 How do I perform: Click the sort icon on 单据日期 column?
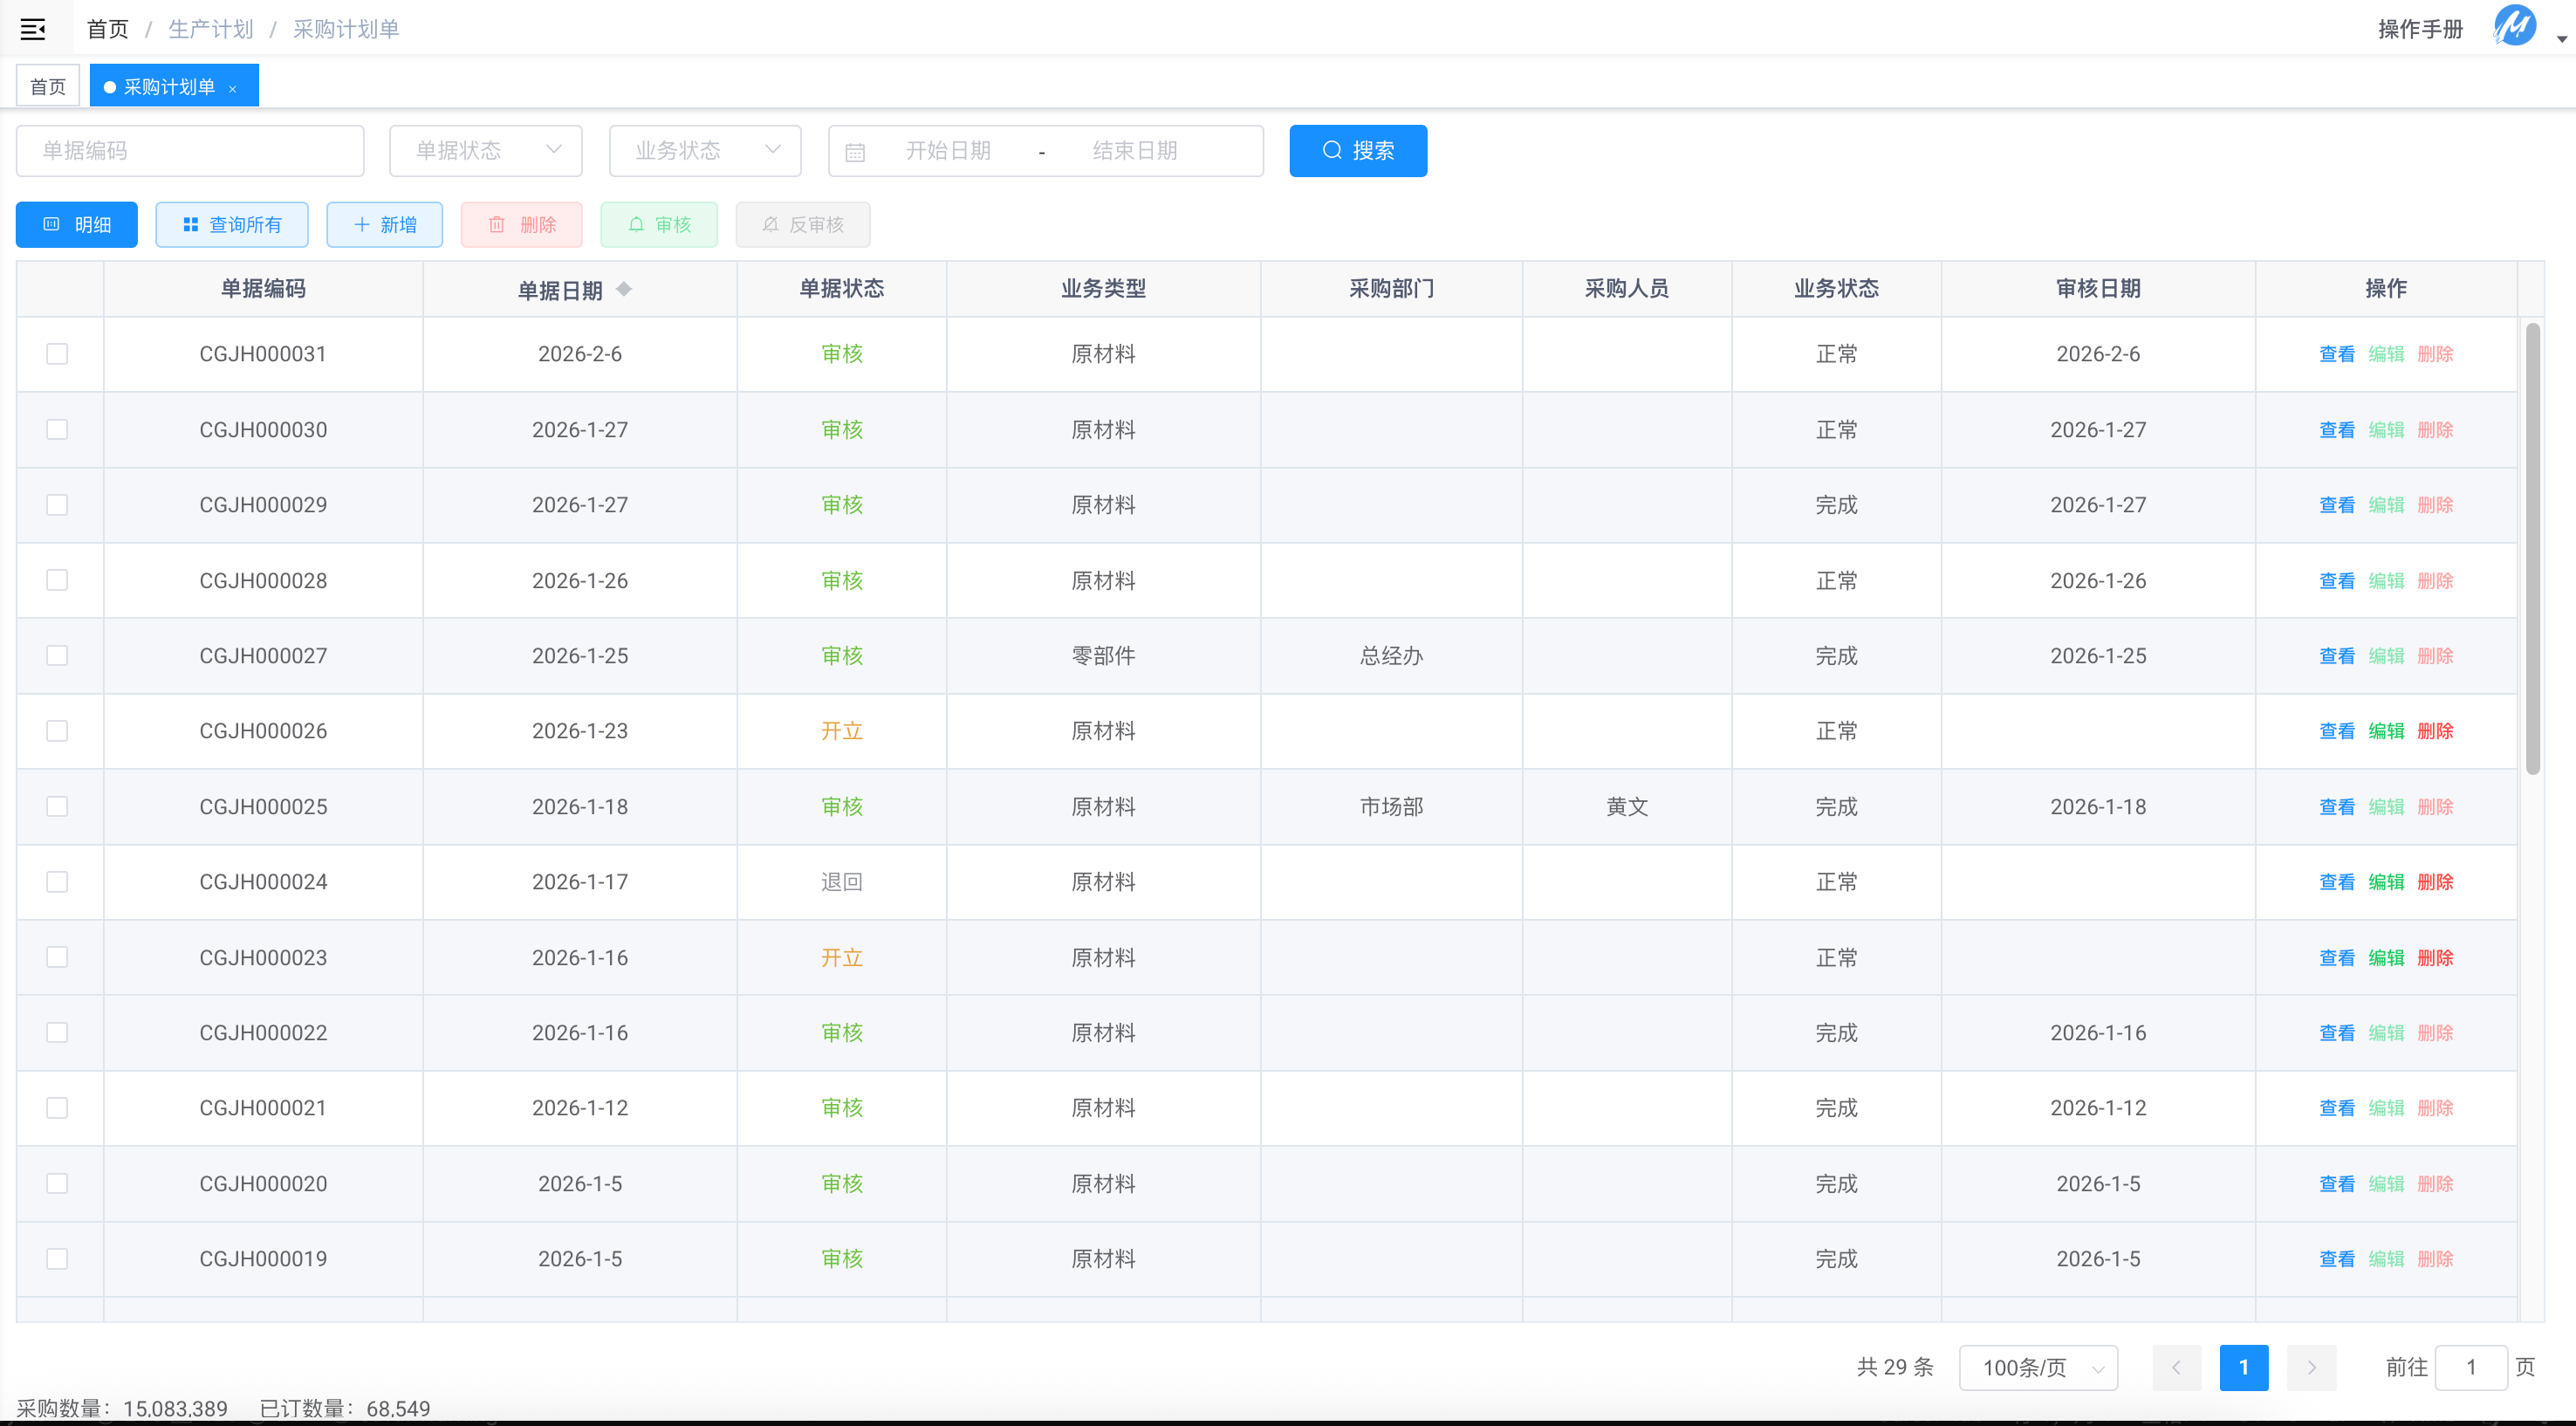tap(624, 289)
